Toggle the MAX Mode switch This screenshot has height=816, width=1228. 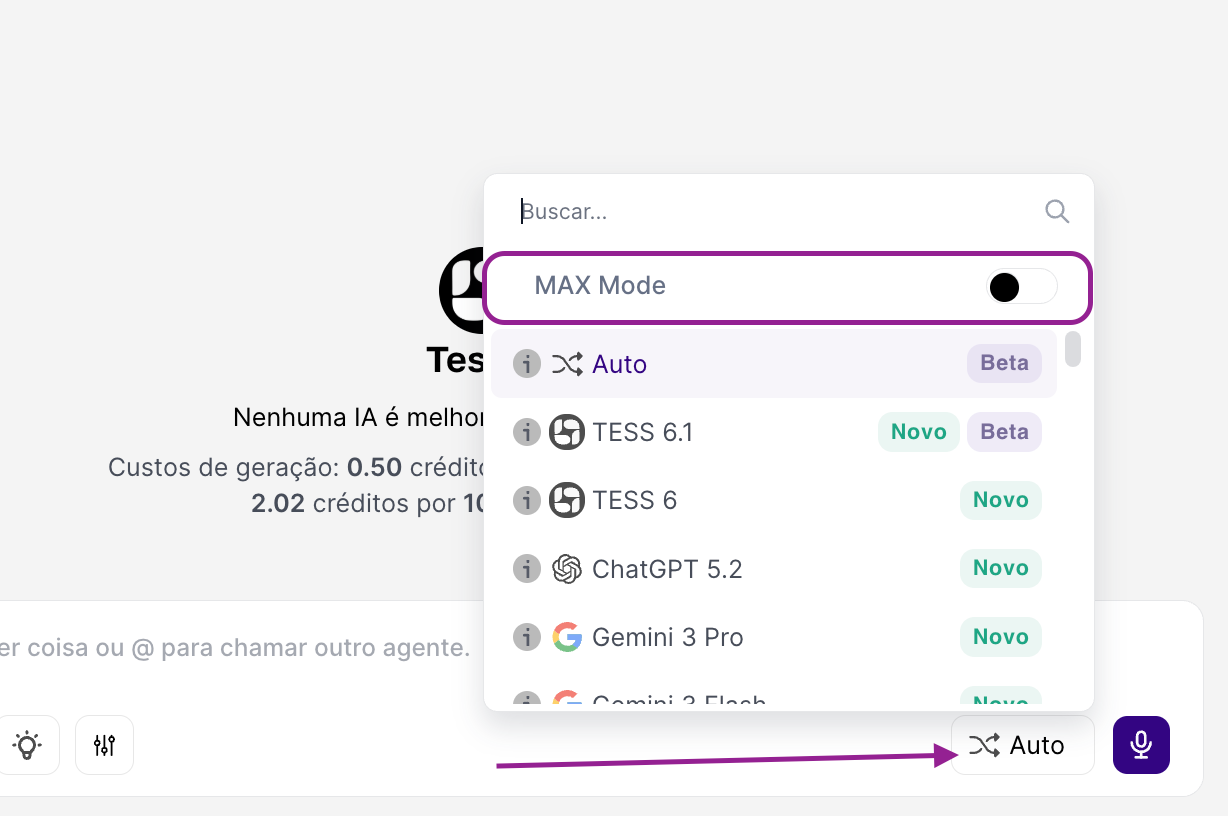(1020, 288)
